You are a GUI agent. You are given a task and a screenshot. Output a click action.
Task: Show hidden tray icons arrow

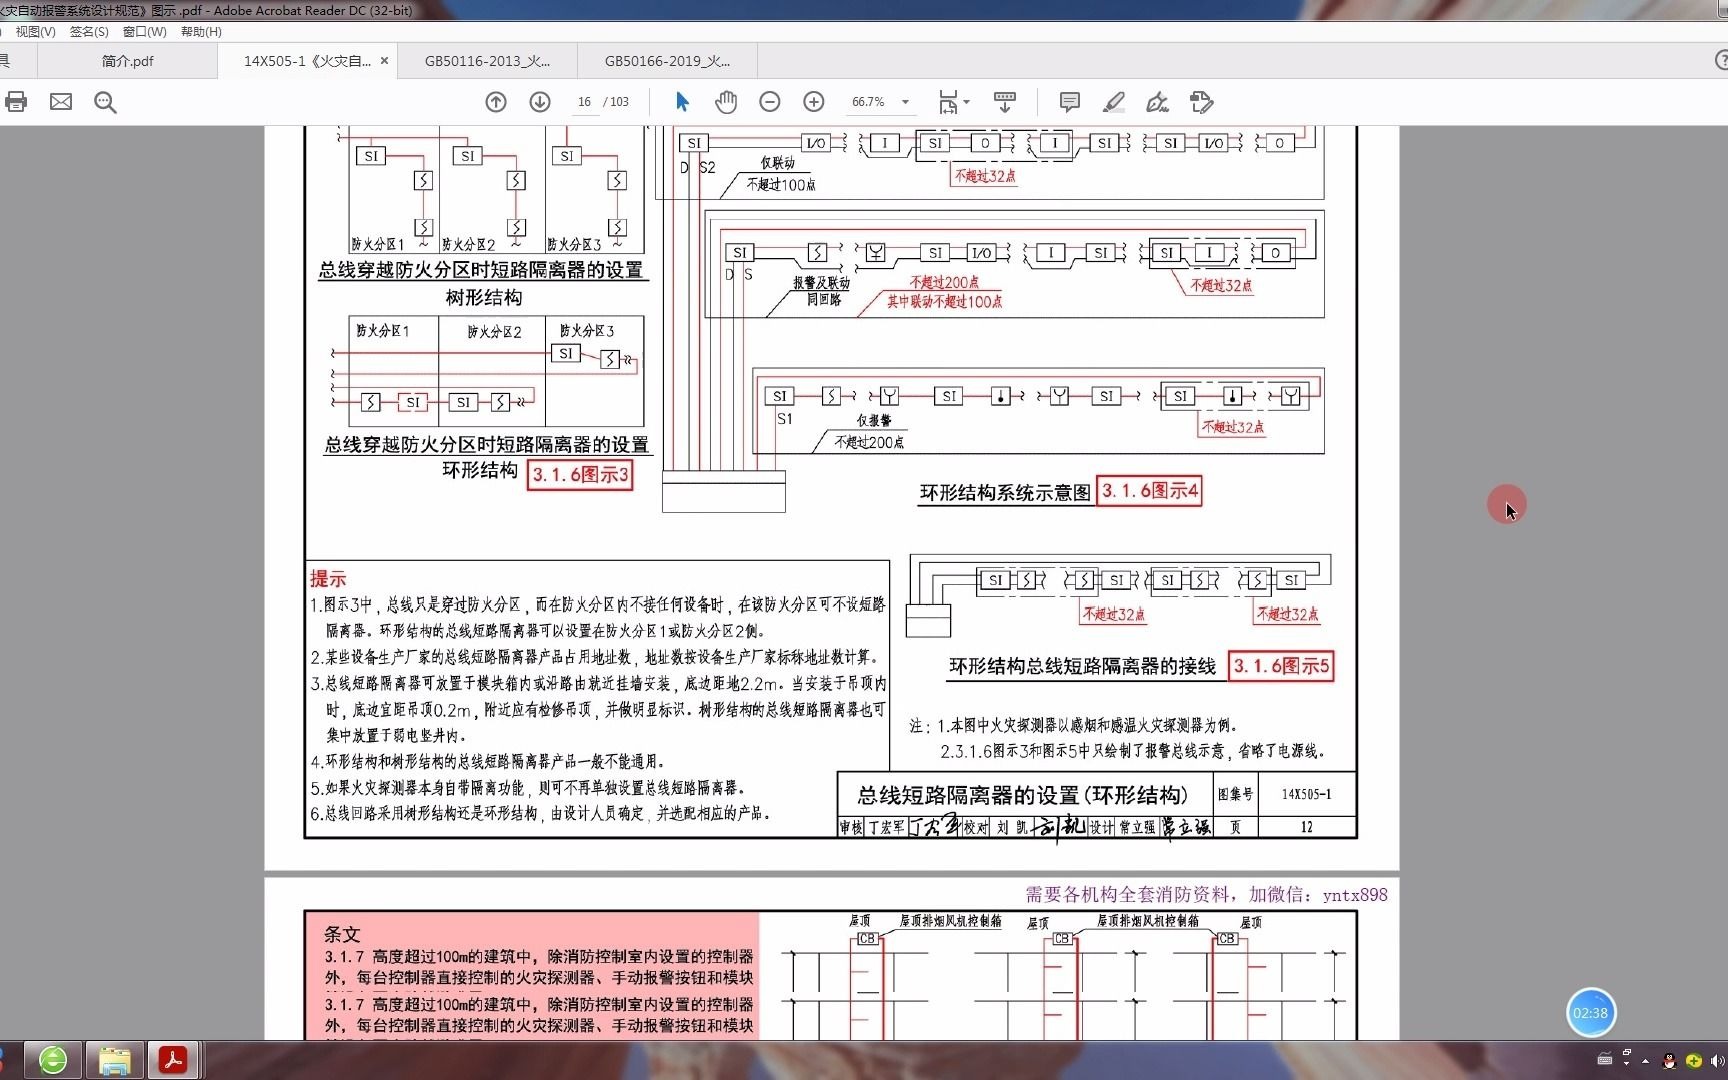pos(1645,1061)
